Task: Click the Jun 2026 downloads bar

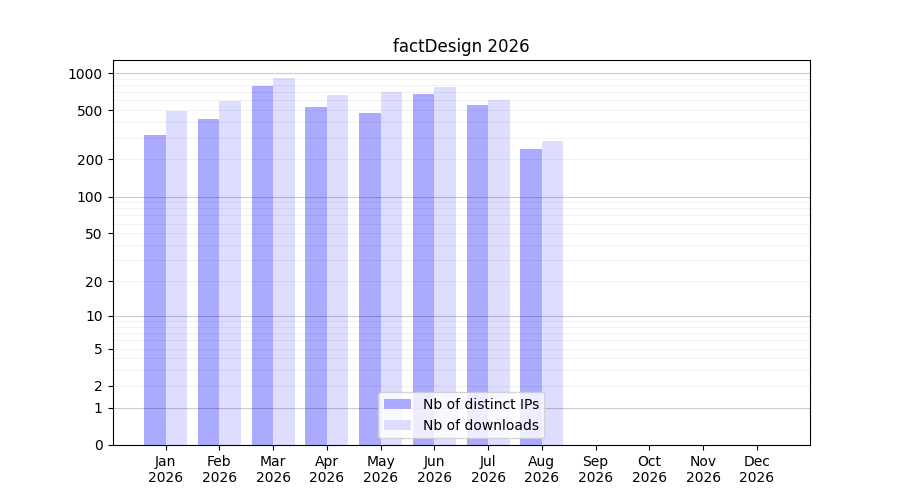Action: coord(445,266)
